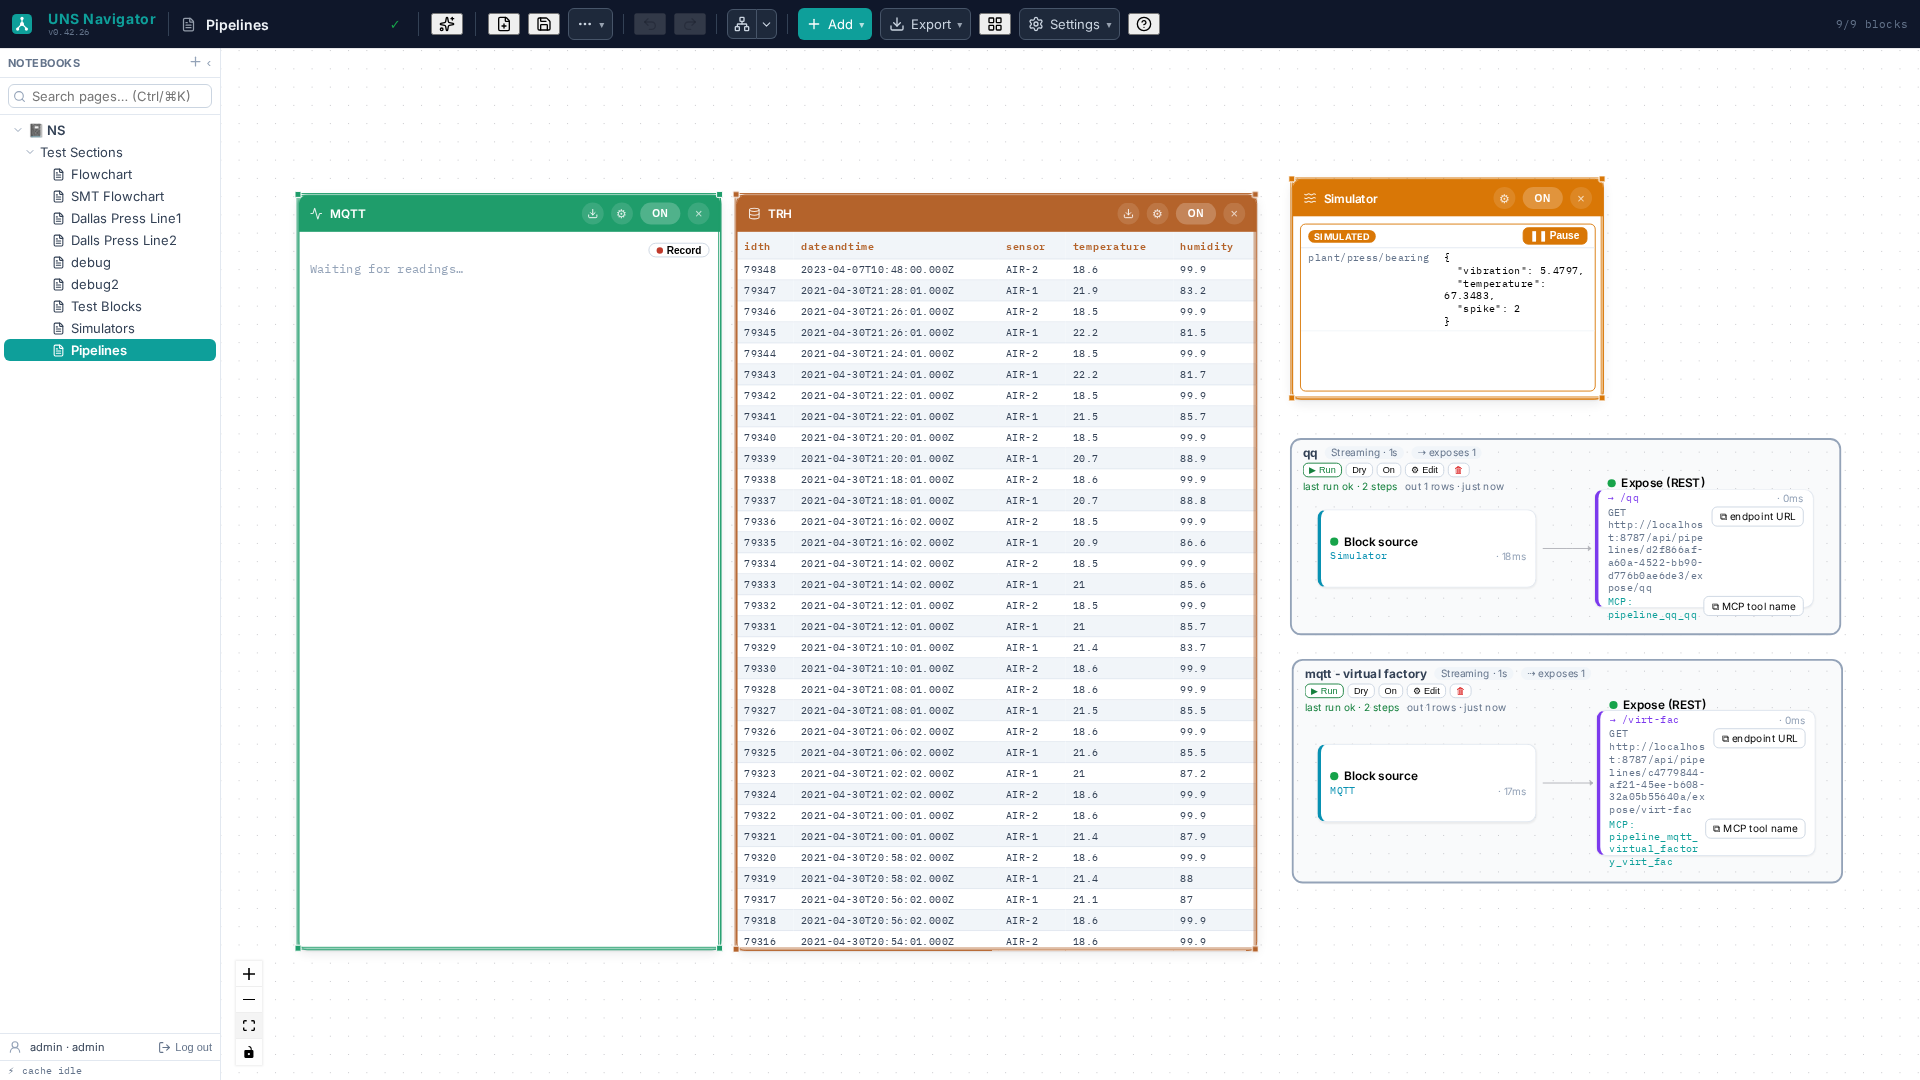Run the qq pipeline
The image size is (1920, 1080).
coord(1322,470)
